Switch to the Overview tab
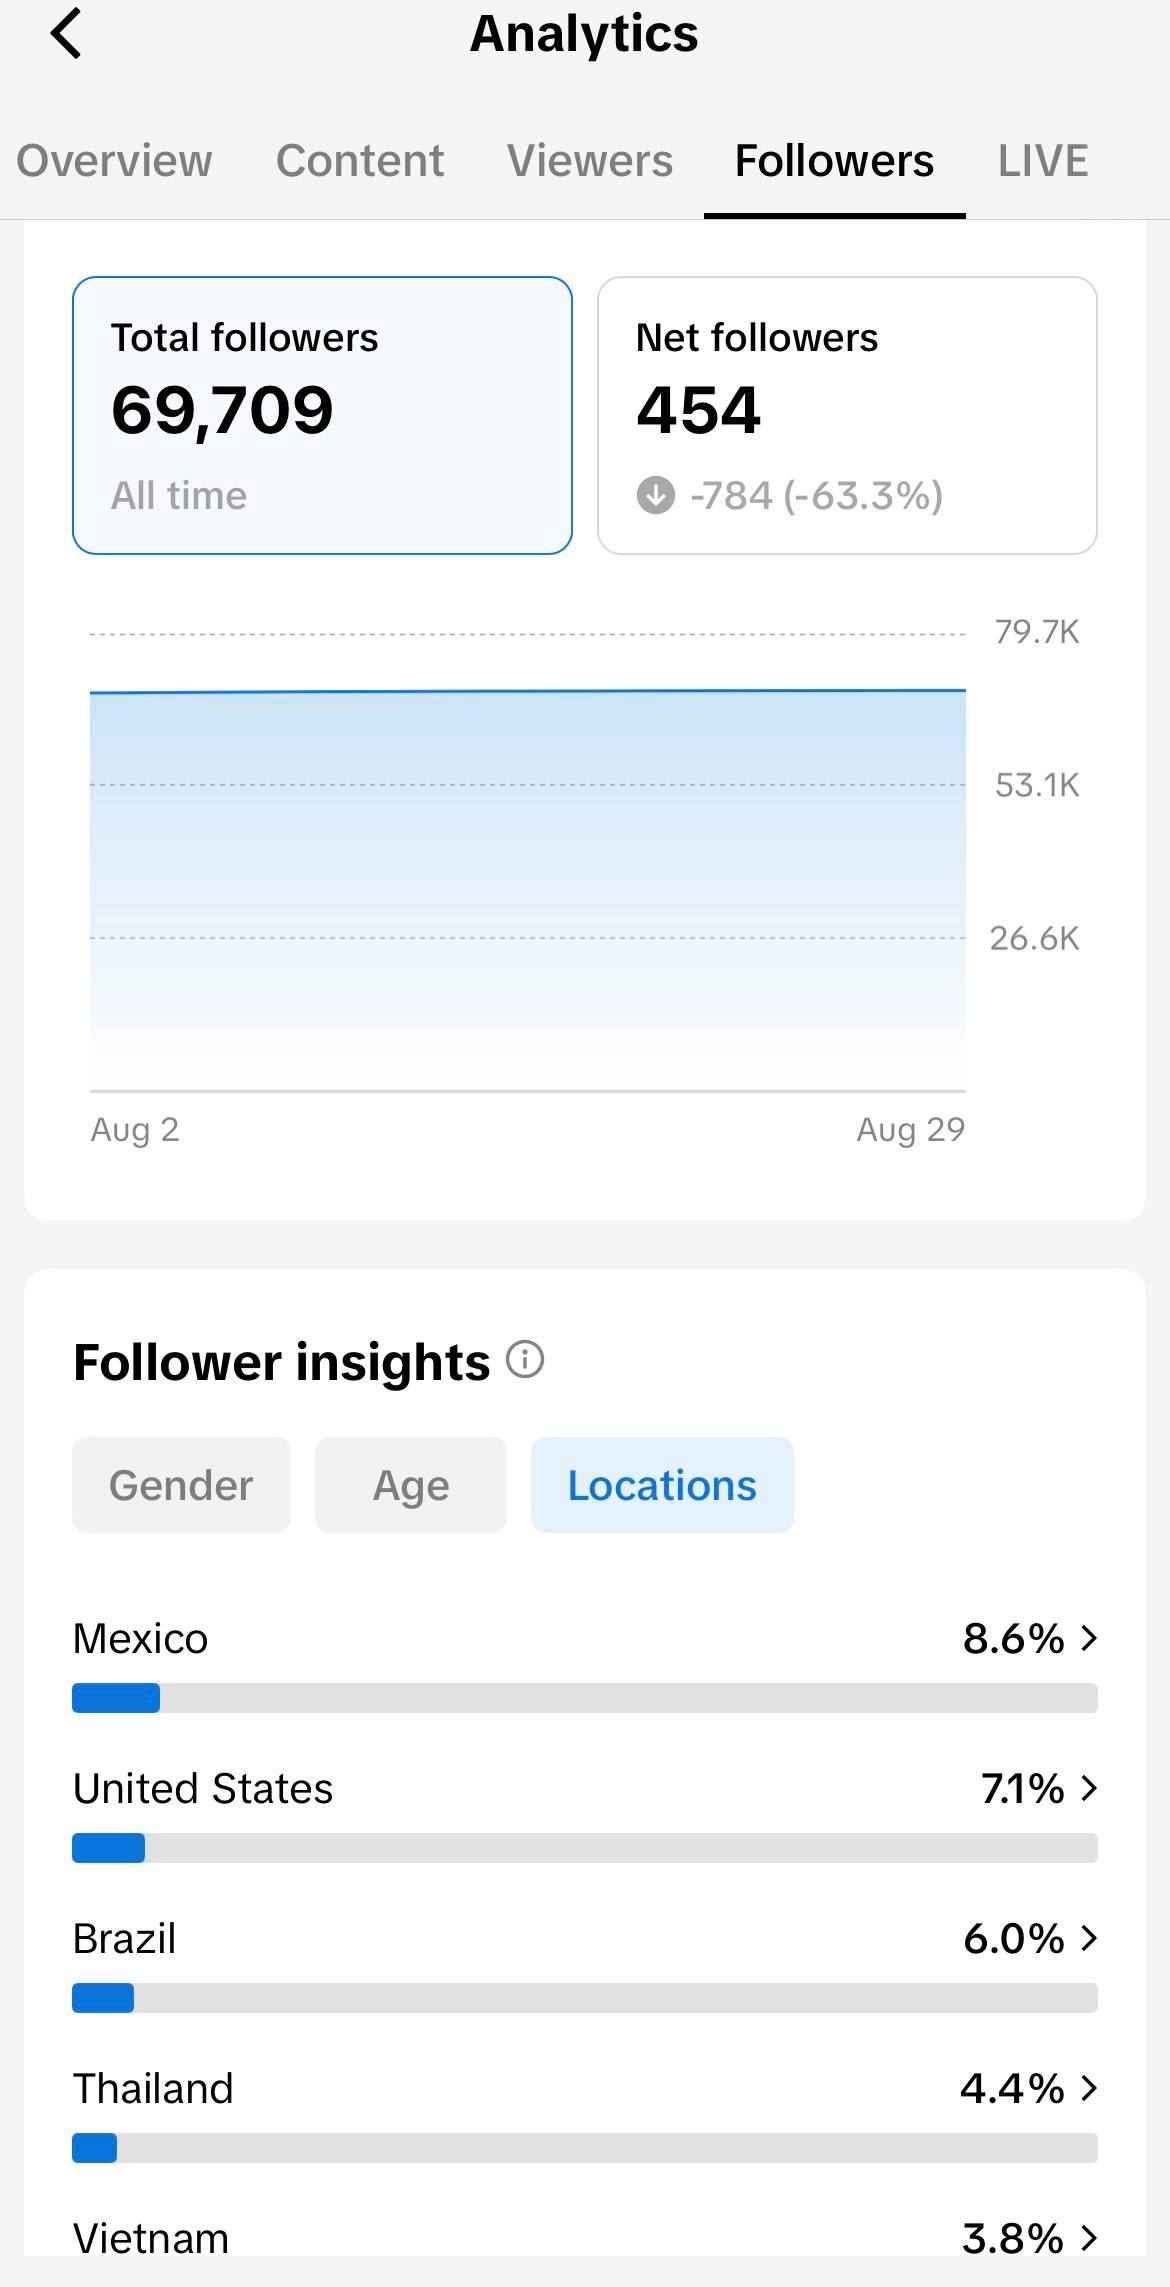Viewport: 1170px width, 2287px height. (x=114, y=161)
